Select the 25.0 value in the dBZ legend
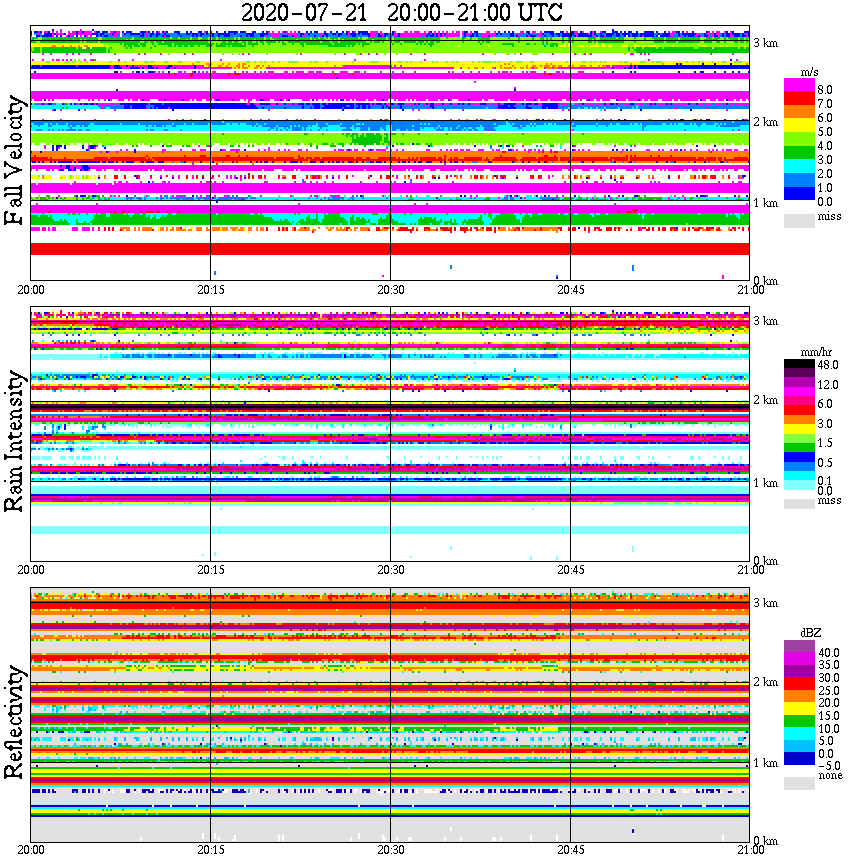This screenshot has height=868, width=850. pos(829,691)
